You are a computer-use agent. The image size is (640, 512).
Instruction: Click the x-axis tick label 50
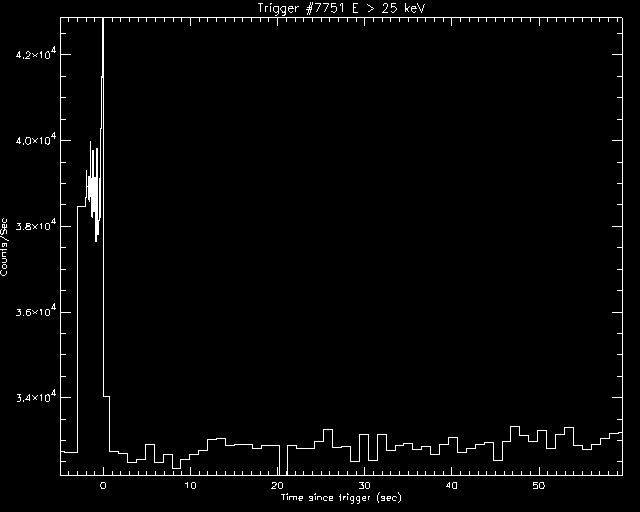539,485
